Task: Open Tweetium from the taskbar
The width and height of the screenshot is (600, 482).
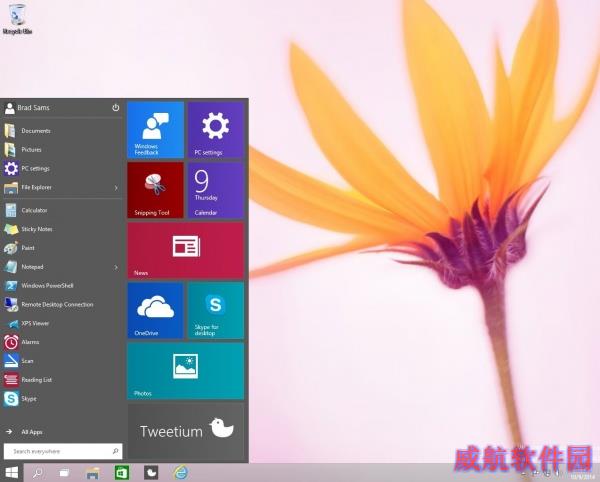Action: pos(151,473)
